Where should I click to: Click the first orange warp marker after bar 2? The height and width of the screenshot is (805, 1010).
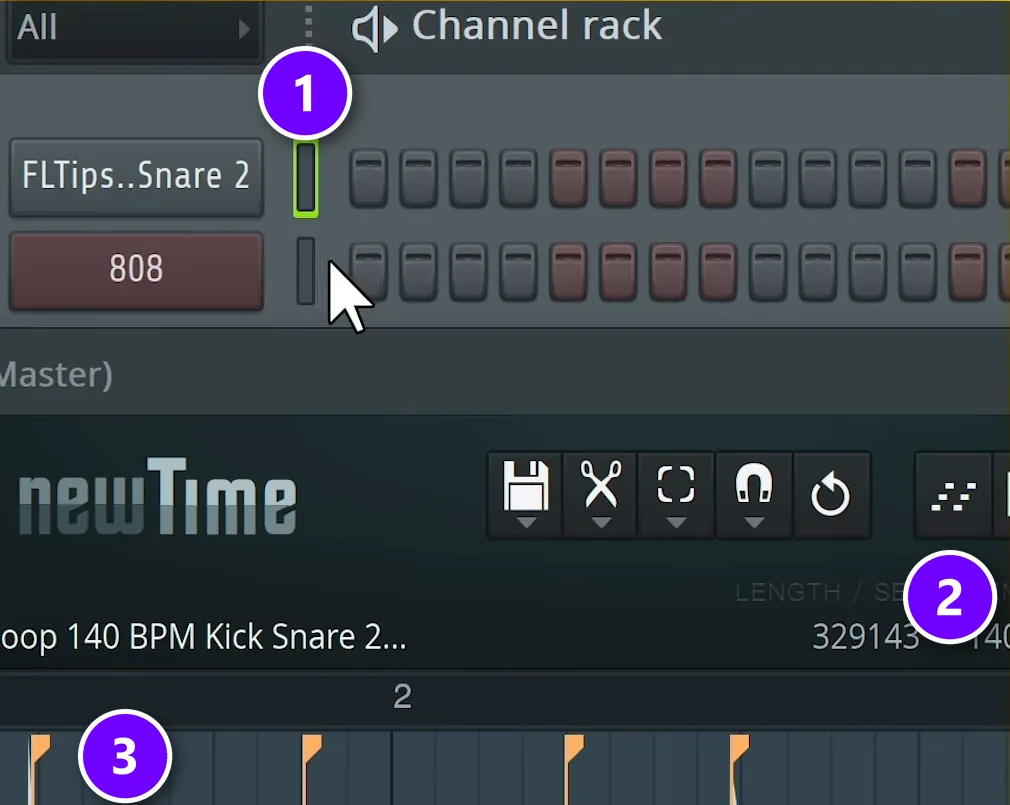574,749
